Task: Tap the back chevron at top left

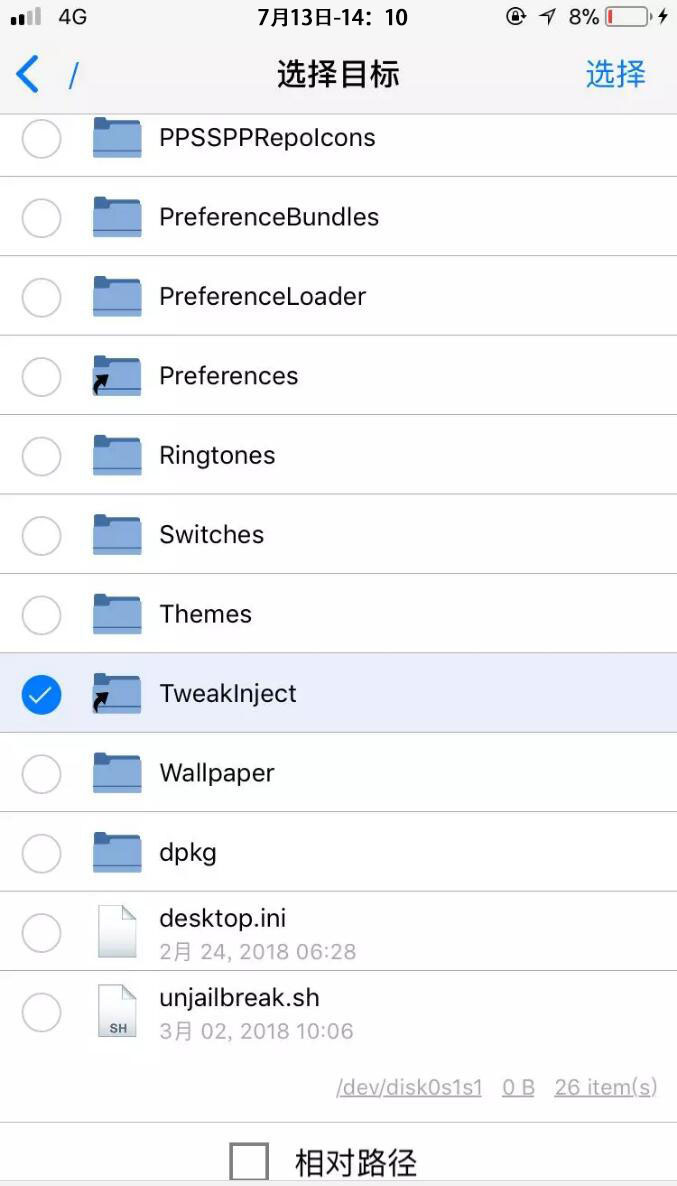Action: (x=27, y=74)
